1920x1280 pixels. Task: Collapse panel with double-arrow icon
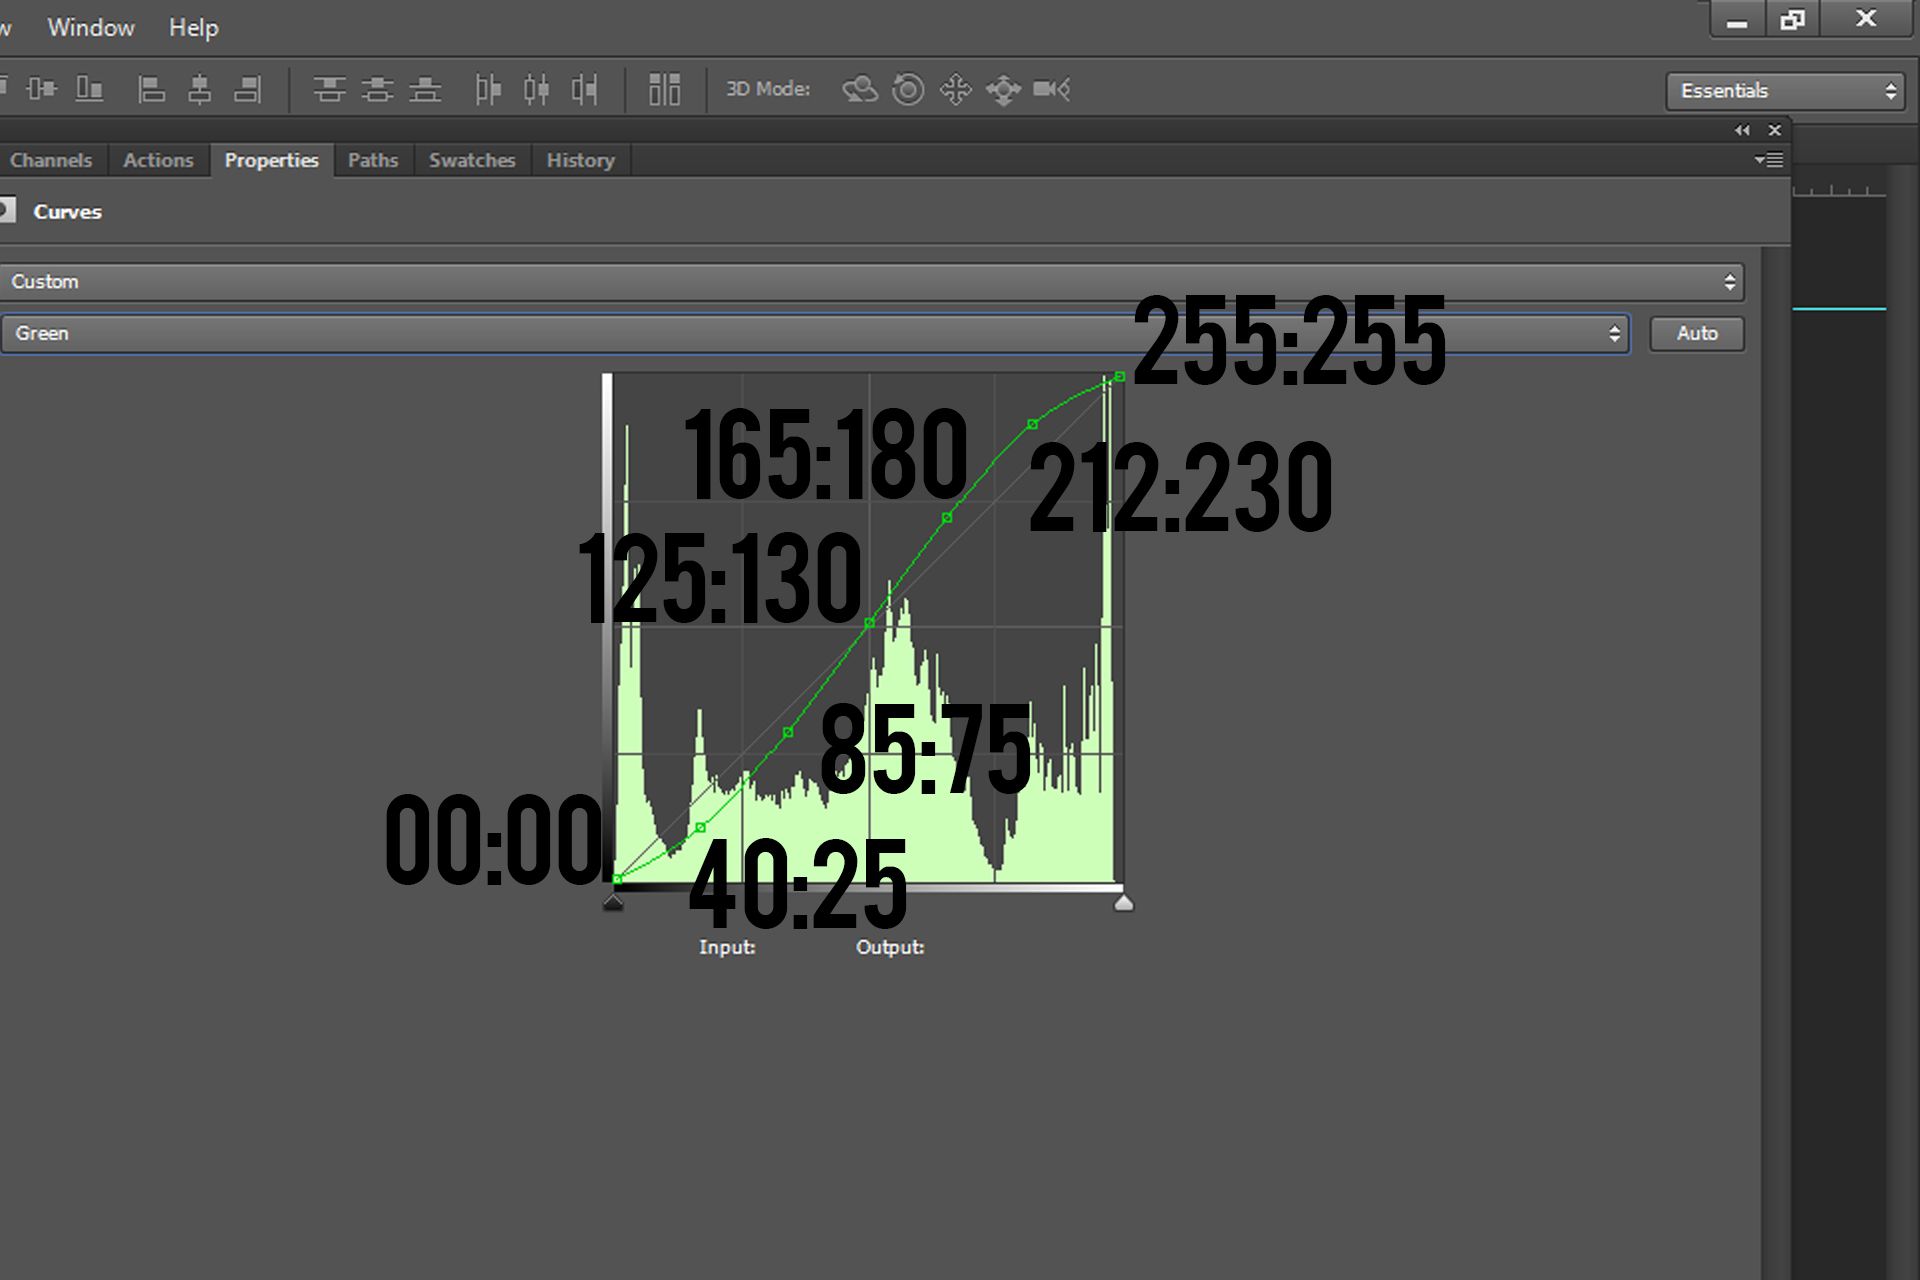pyautogui.click(x=1742, y=131)
